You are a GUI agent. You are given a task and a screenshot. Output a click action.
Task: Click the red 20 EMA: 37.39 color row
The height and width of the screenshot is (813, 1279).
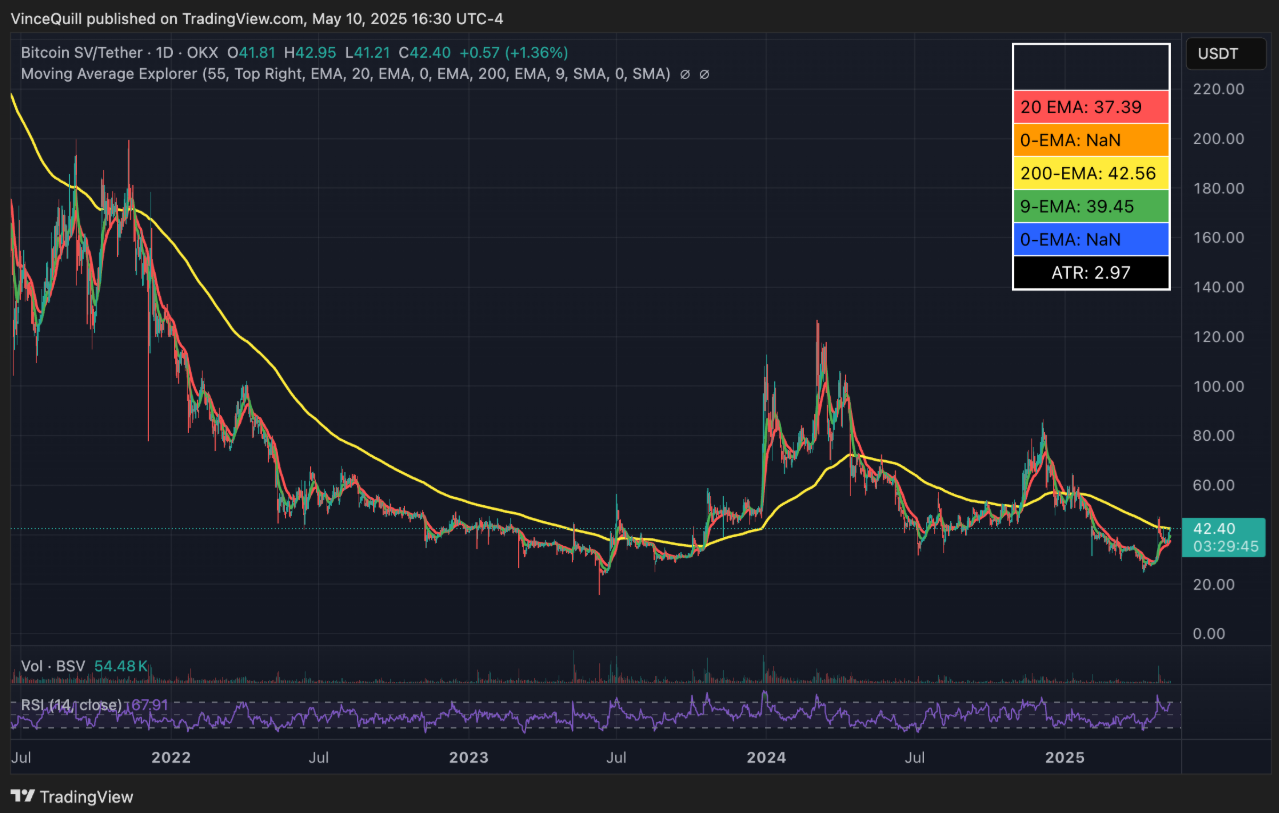[x=1090, y=106]
